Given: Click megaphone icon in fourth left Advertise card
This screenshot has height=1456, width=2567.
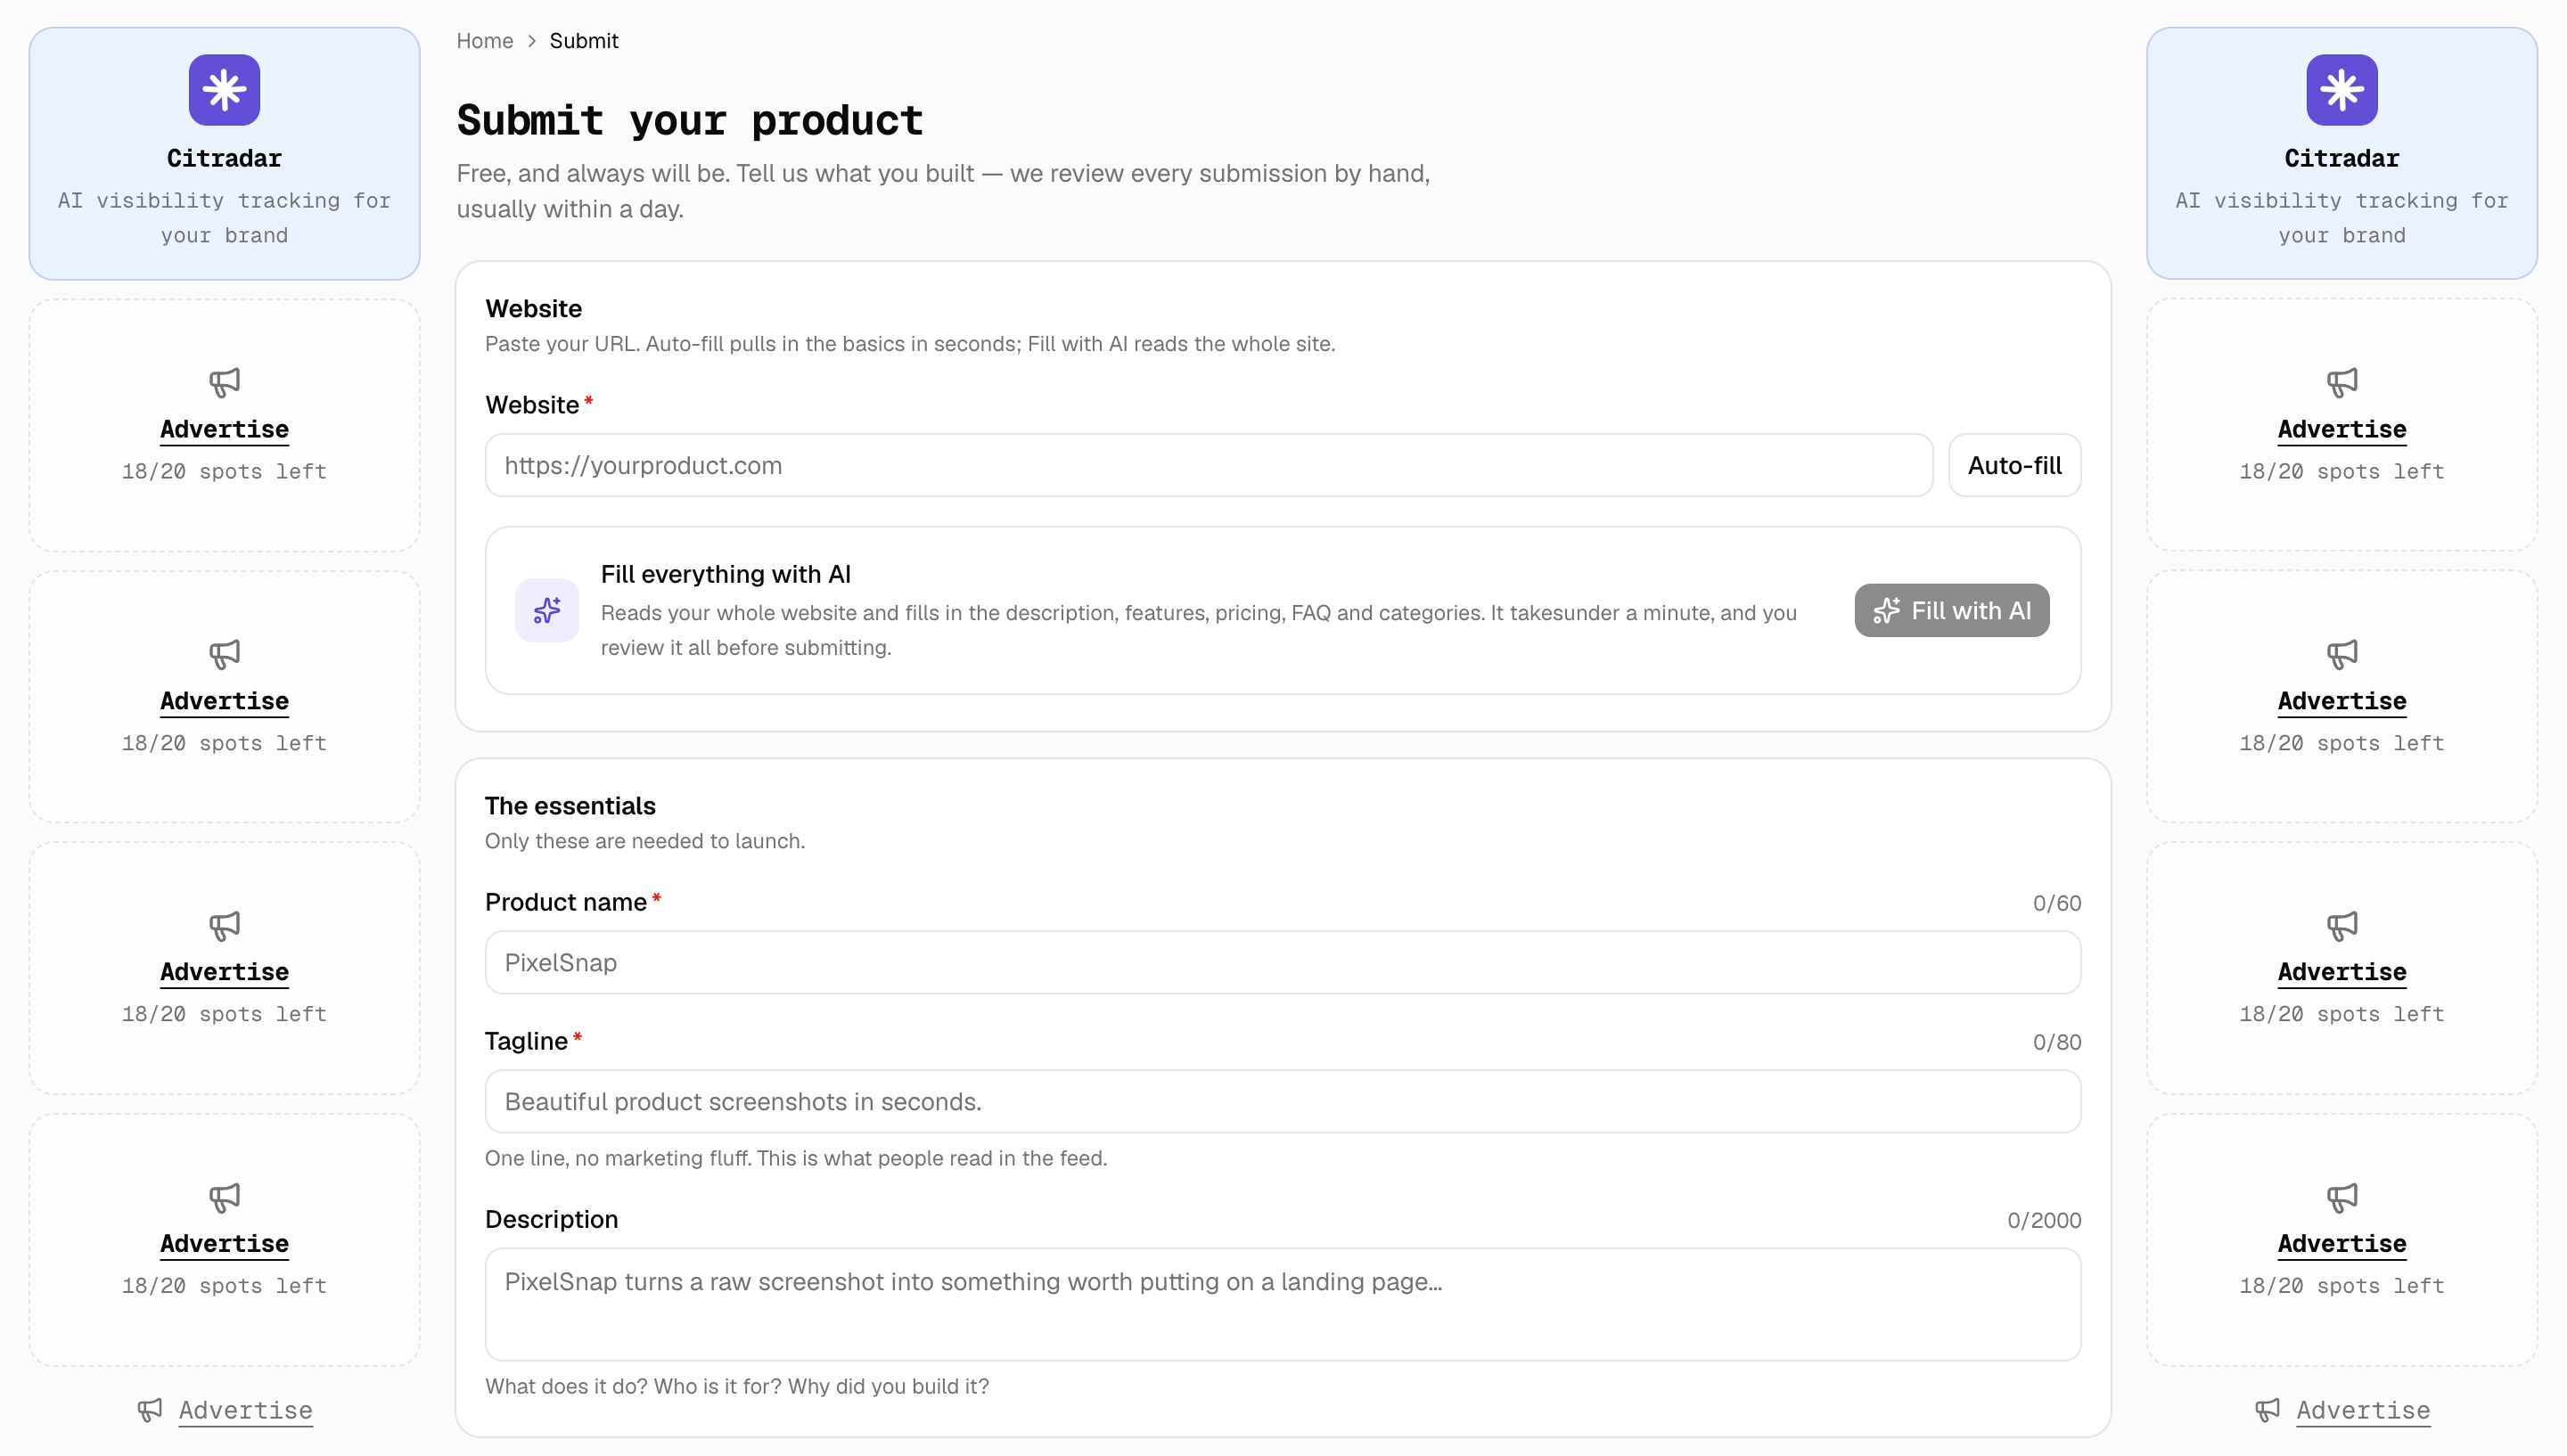Looking at the screenshot, I should (224, 1197).
